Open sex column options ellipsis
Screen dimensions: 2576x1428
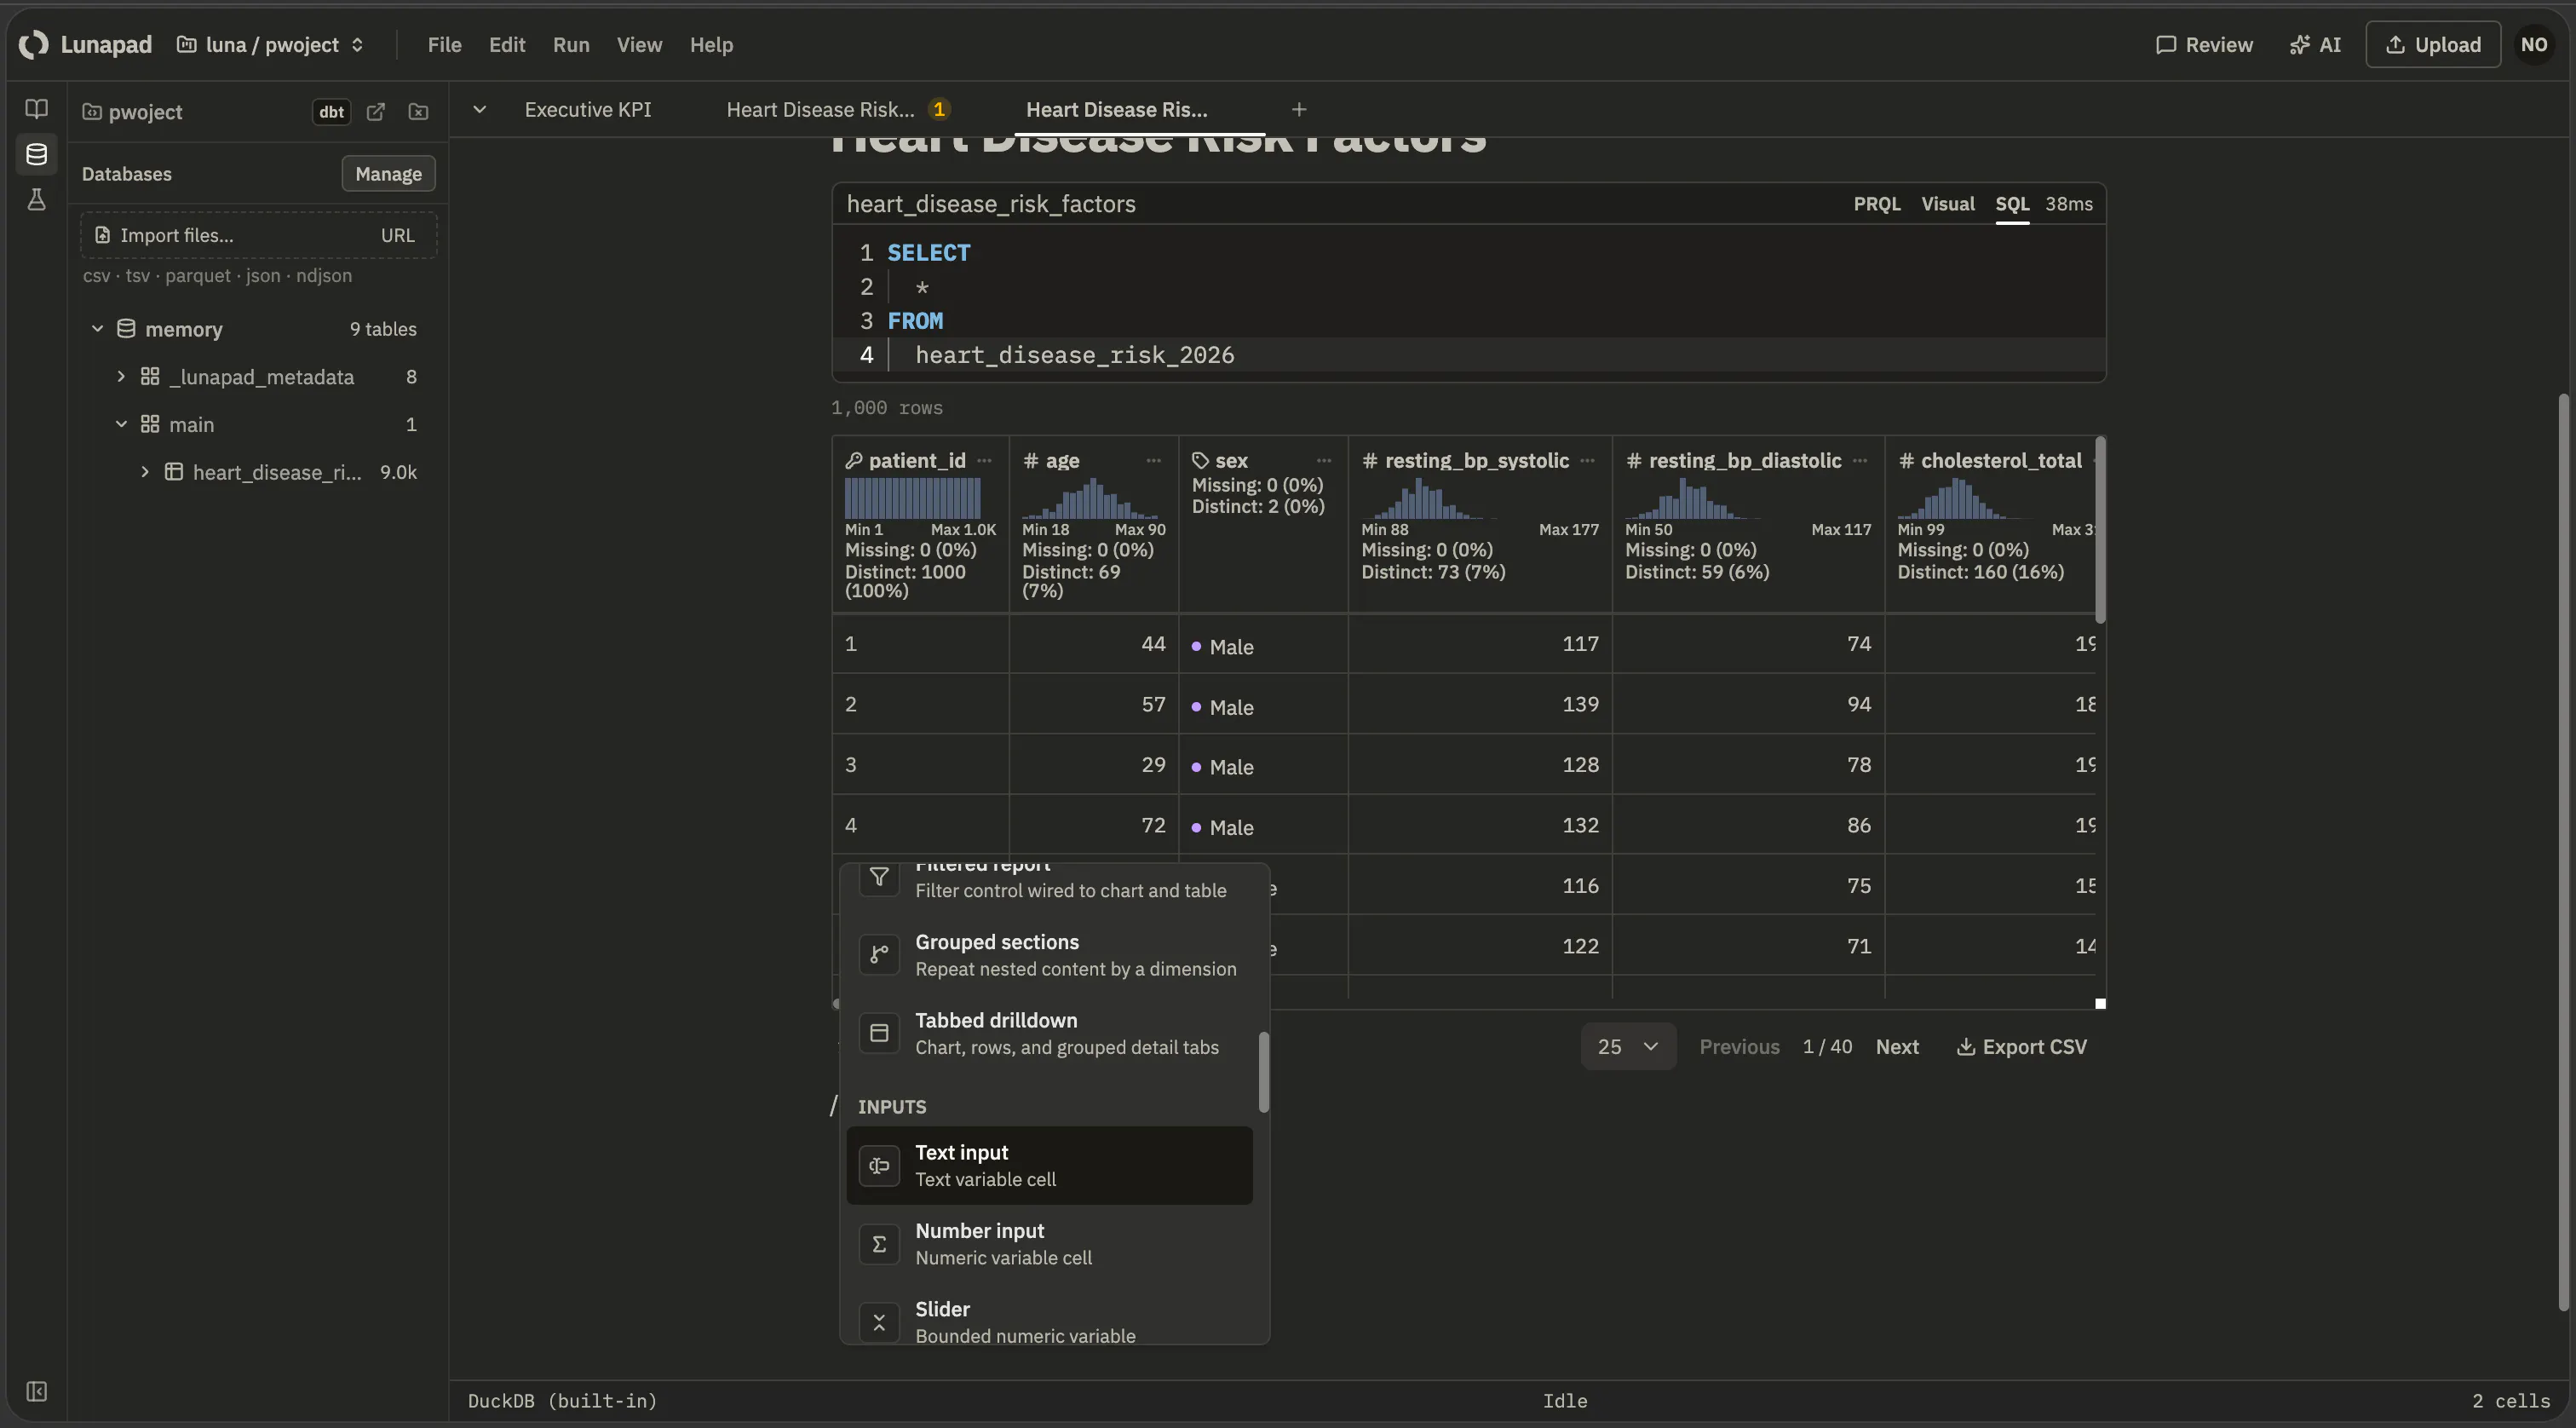(x=1324, y=460)
